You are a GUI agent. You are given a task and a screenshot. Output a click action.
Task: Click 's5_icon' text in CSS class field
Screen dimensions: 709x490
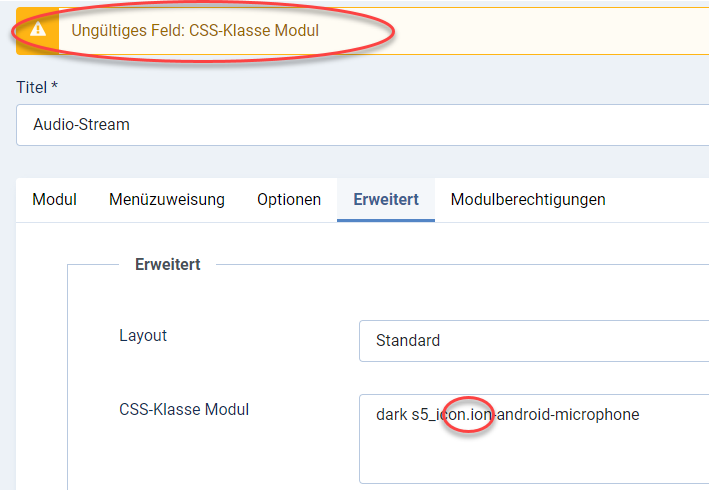[438, 414]
